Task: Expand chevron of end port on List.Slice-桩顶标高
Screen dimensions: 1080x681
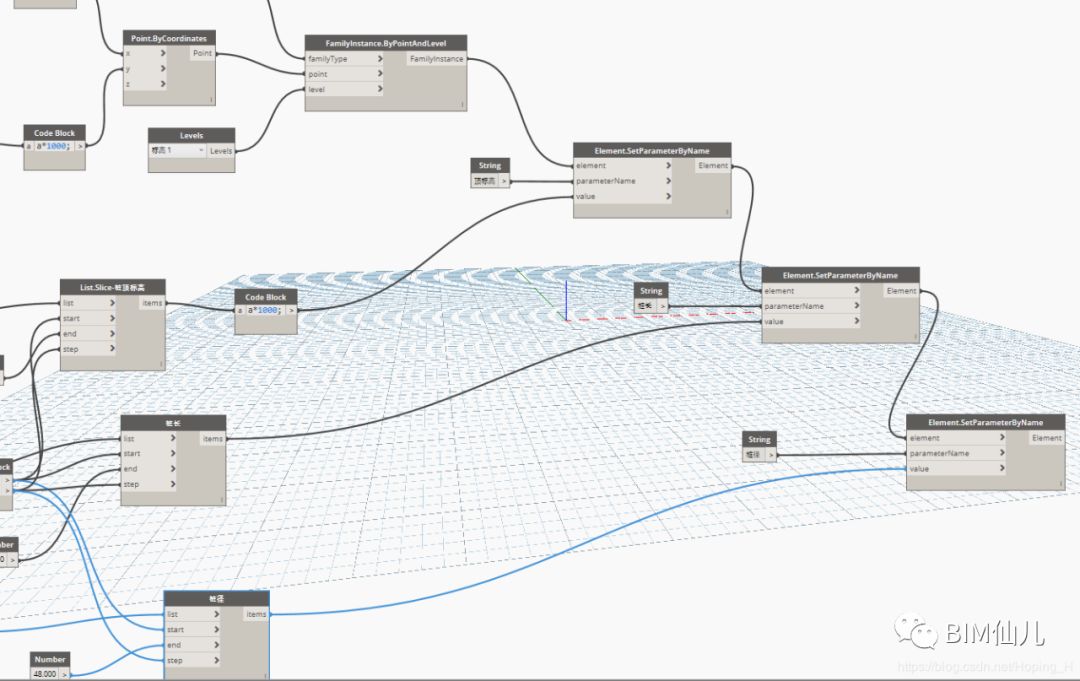Action: pos(112,333)
